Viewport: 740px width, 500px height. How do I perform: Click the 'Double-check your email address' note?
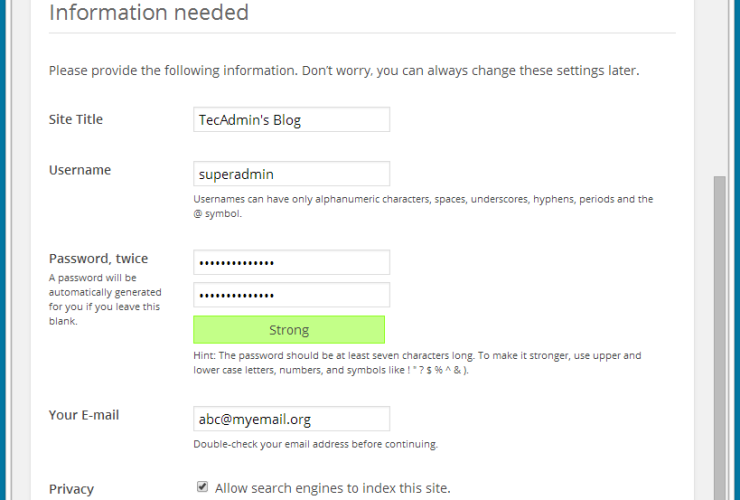pyautogui.click(x=315, y=444)
